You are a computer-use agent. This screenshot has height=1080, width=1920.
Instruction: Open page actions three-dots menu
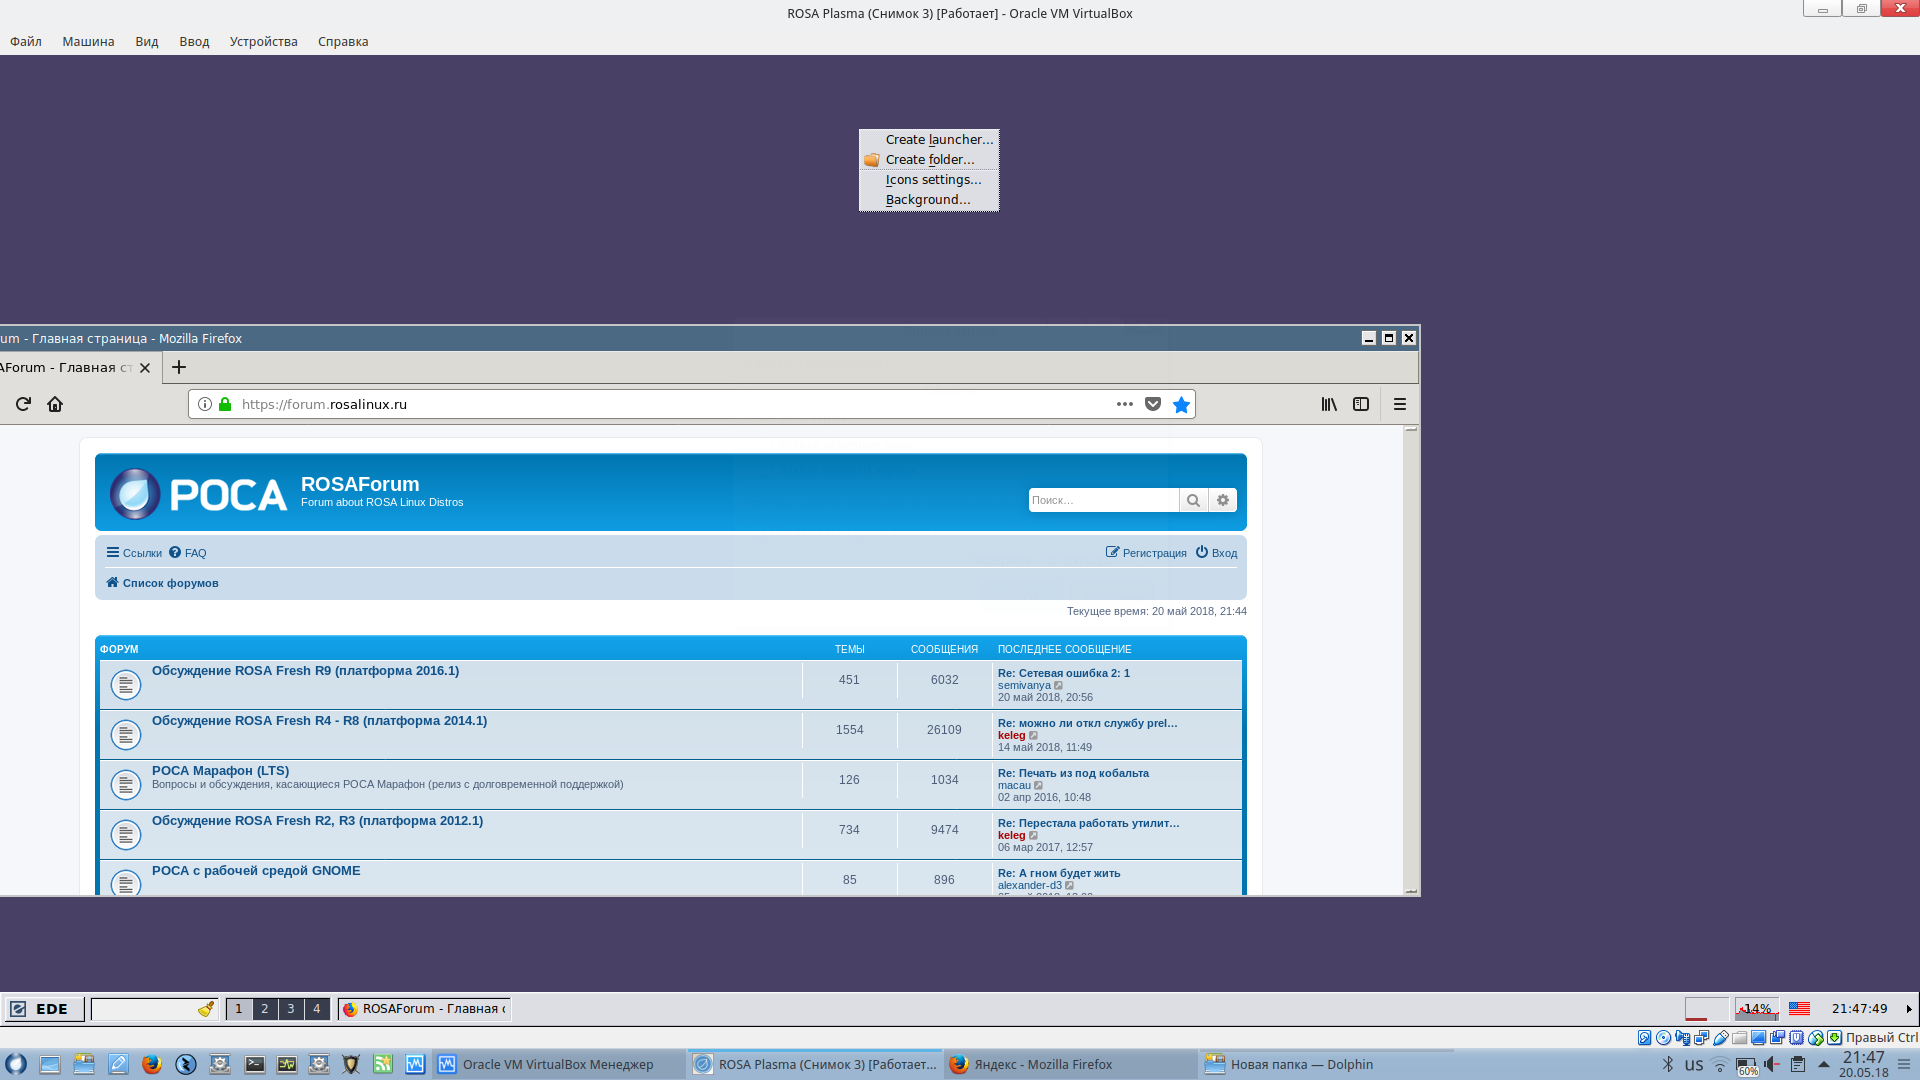pyautogui.click(x=1125, y=404)
